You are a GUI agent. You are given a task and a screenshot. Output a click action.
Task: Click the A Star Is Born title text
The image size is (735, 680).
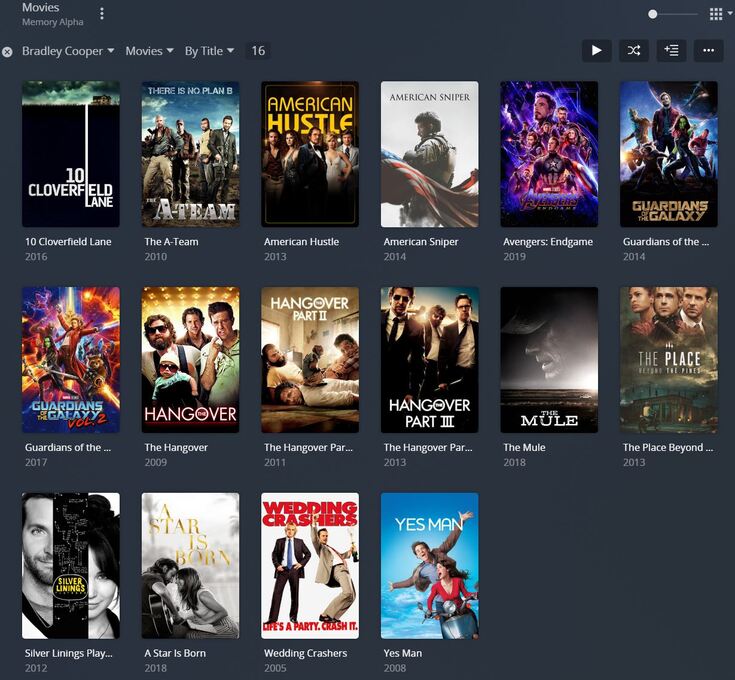point(175,653)
